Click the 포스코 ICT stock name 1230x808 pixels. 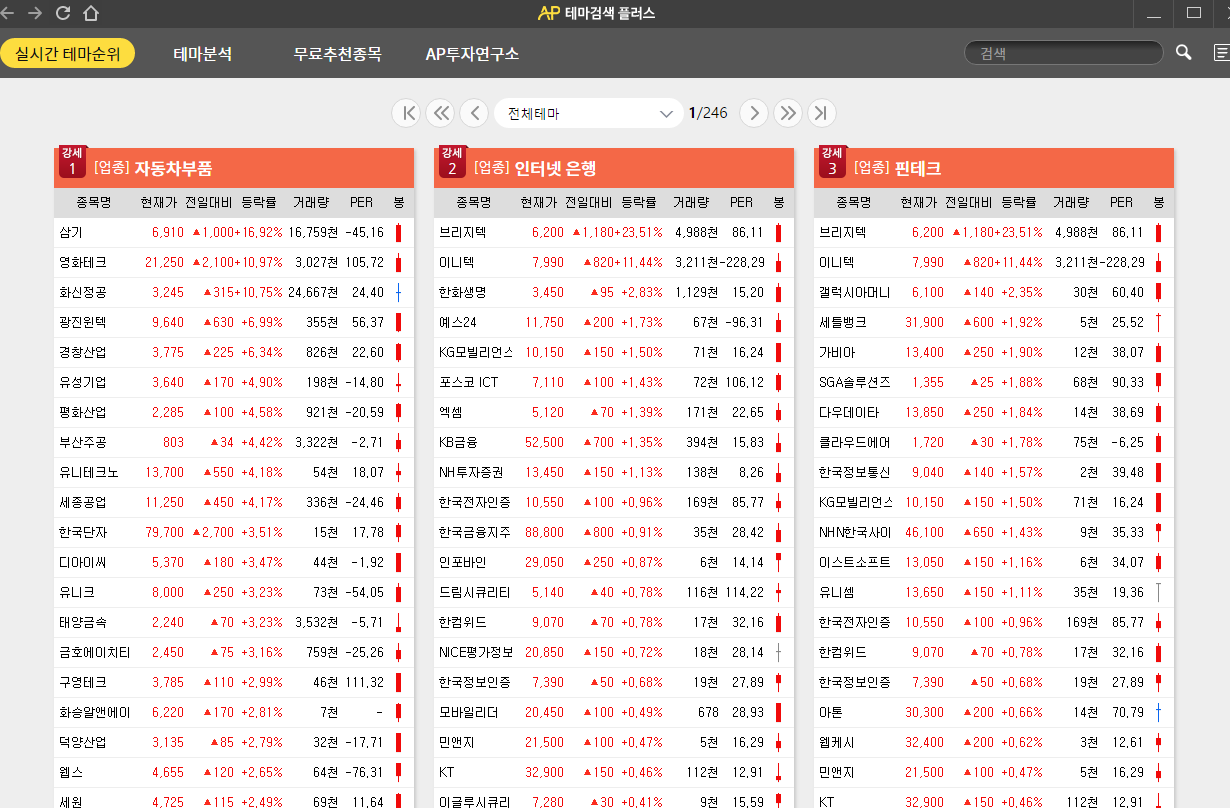(x=468, y=383)
